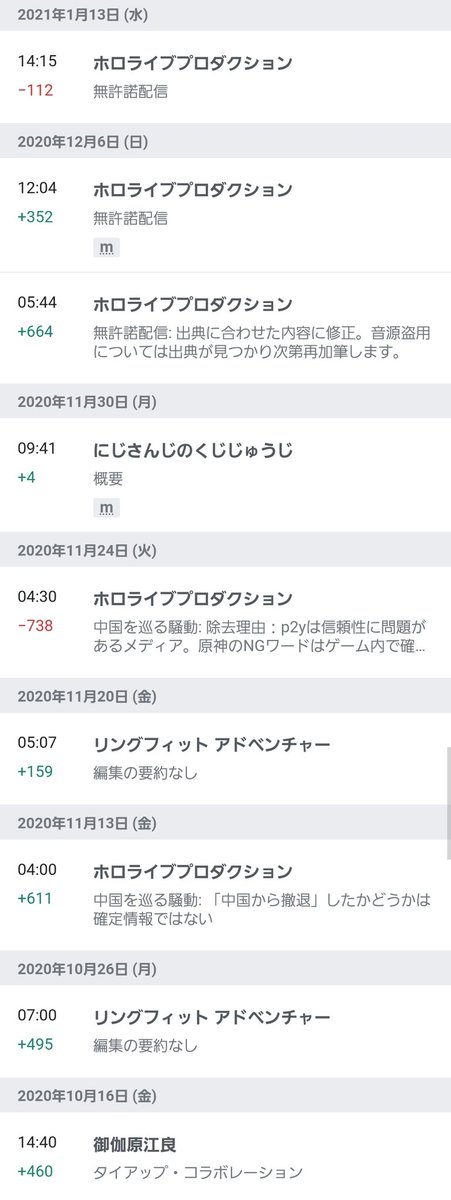This screenshot has width=451, height=1200.
Task: Open the 14:15 ホロライブプロダクション edit from 2021年1月13日
Action: [x=225, y=77]
